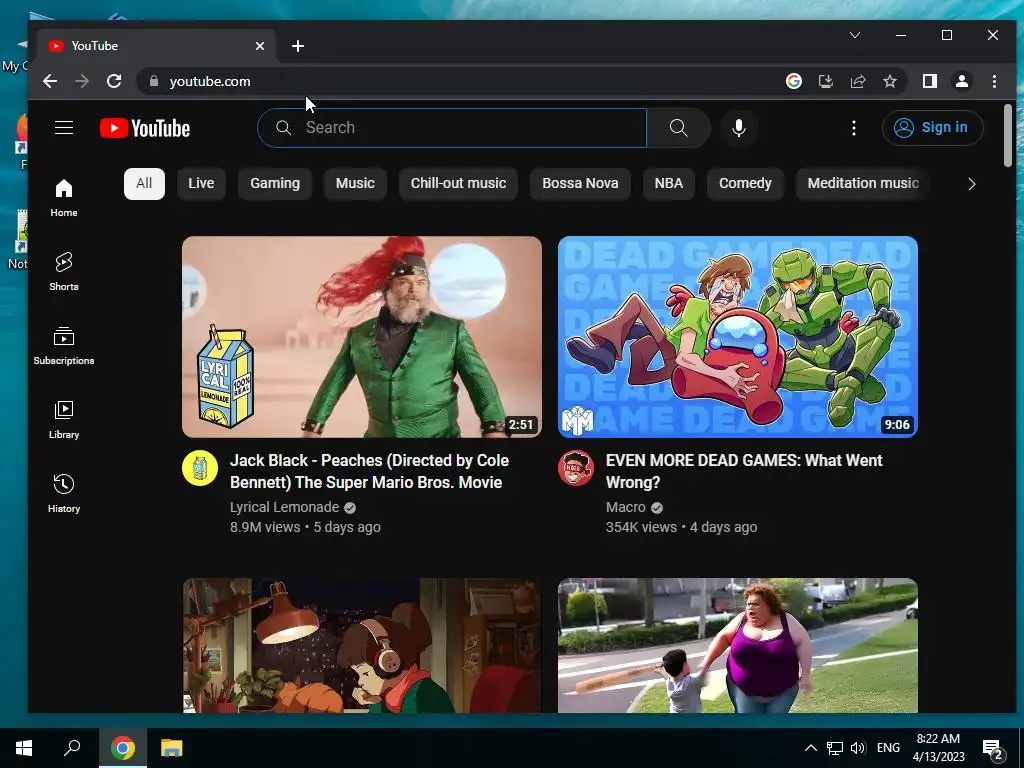Select the Comedy filter chip
The image size is (1024, 768).
(745, 184)
